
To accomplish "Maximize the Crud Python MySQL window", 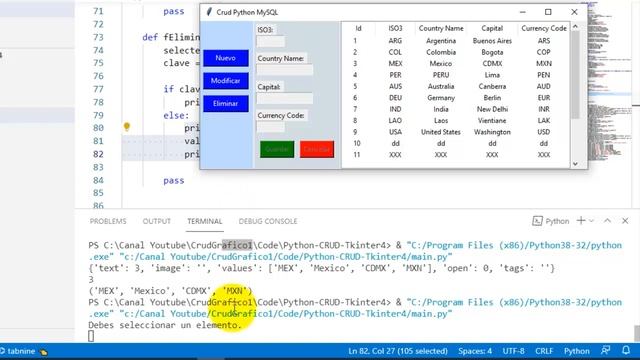I will point(548,12).
